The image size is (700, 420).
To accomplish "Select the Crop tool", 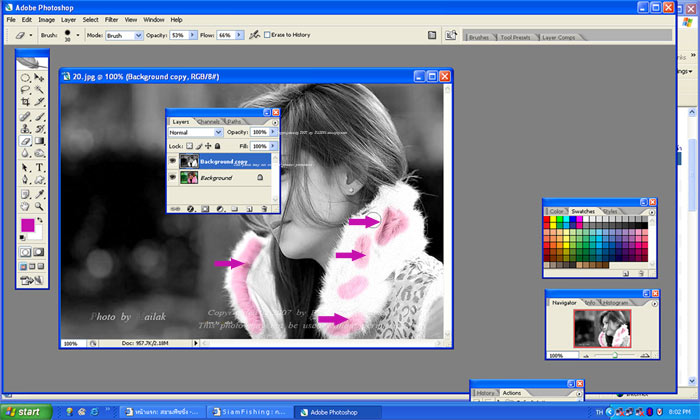I will pos(25,102).
